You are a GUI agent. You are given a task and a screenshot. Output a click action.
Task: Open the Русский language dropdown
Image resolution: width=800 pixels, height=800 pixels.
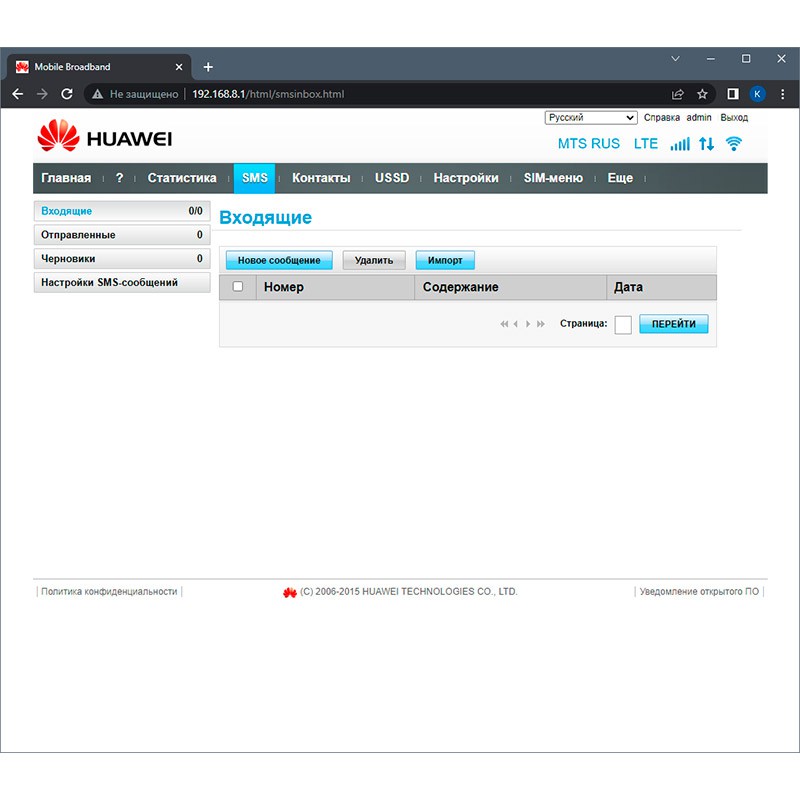click(591, 118)
